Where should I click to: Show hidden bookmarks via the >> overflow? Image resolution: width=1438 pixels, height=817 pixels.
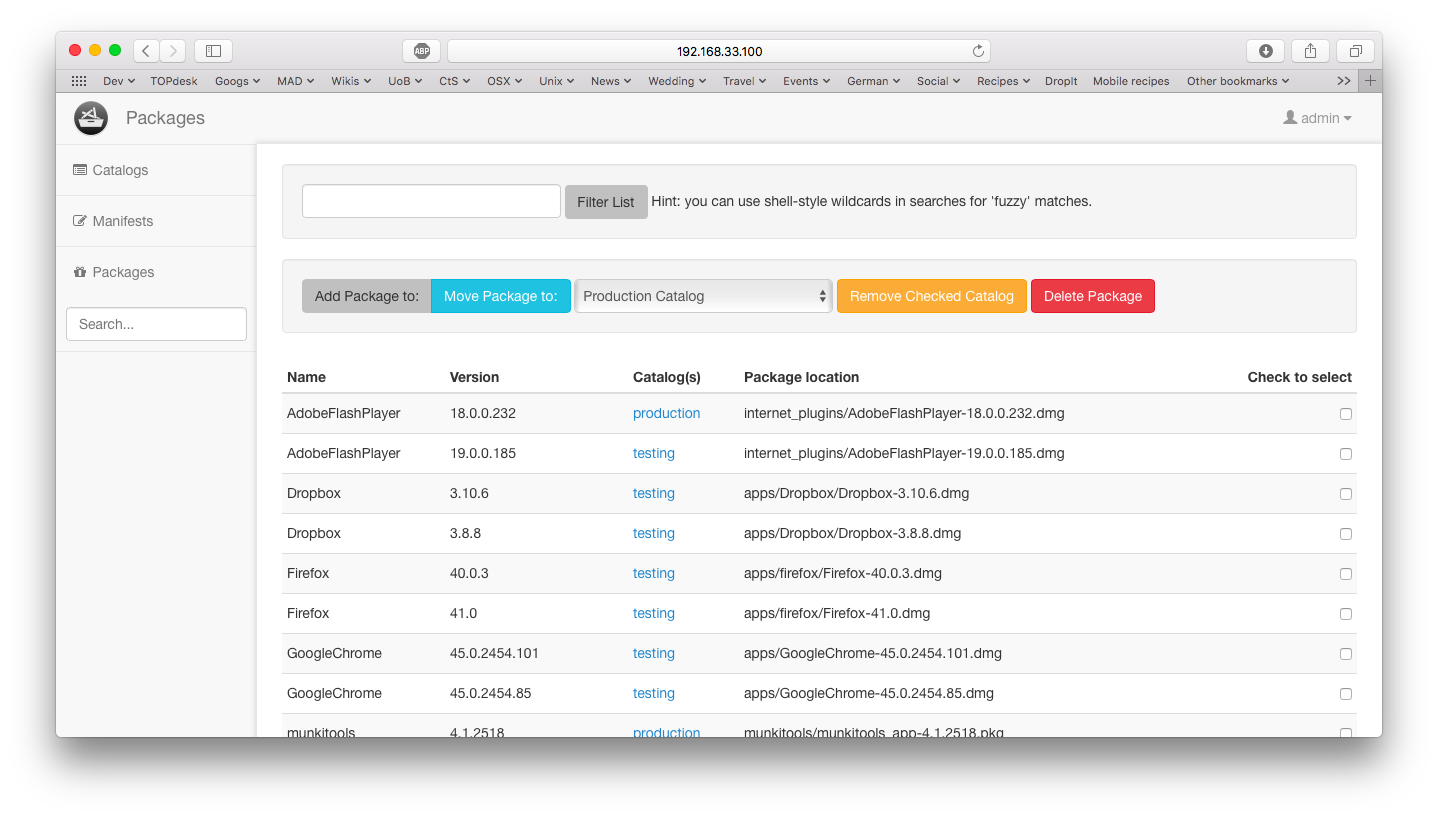(x=1343, y=81)
